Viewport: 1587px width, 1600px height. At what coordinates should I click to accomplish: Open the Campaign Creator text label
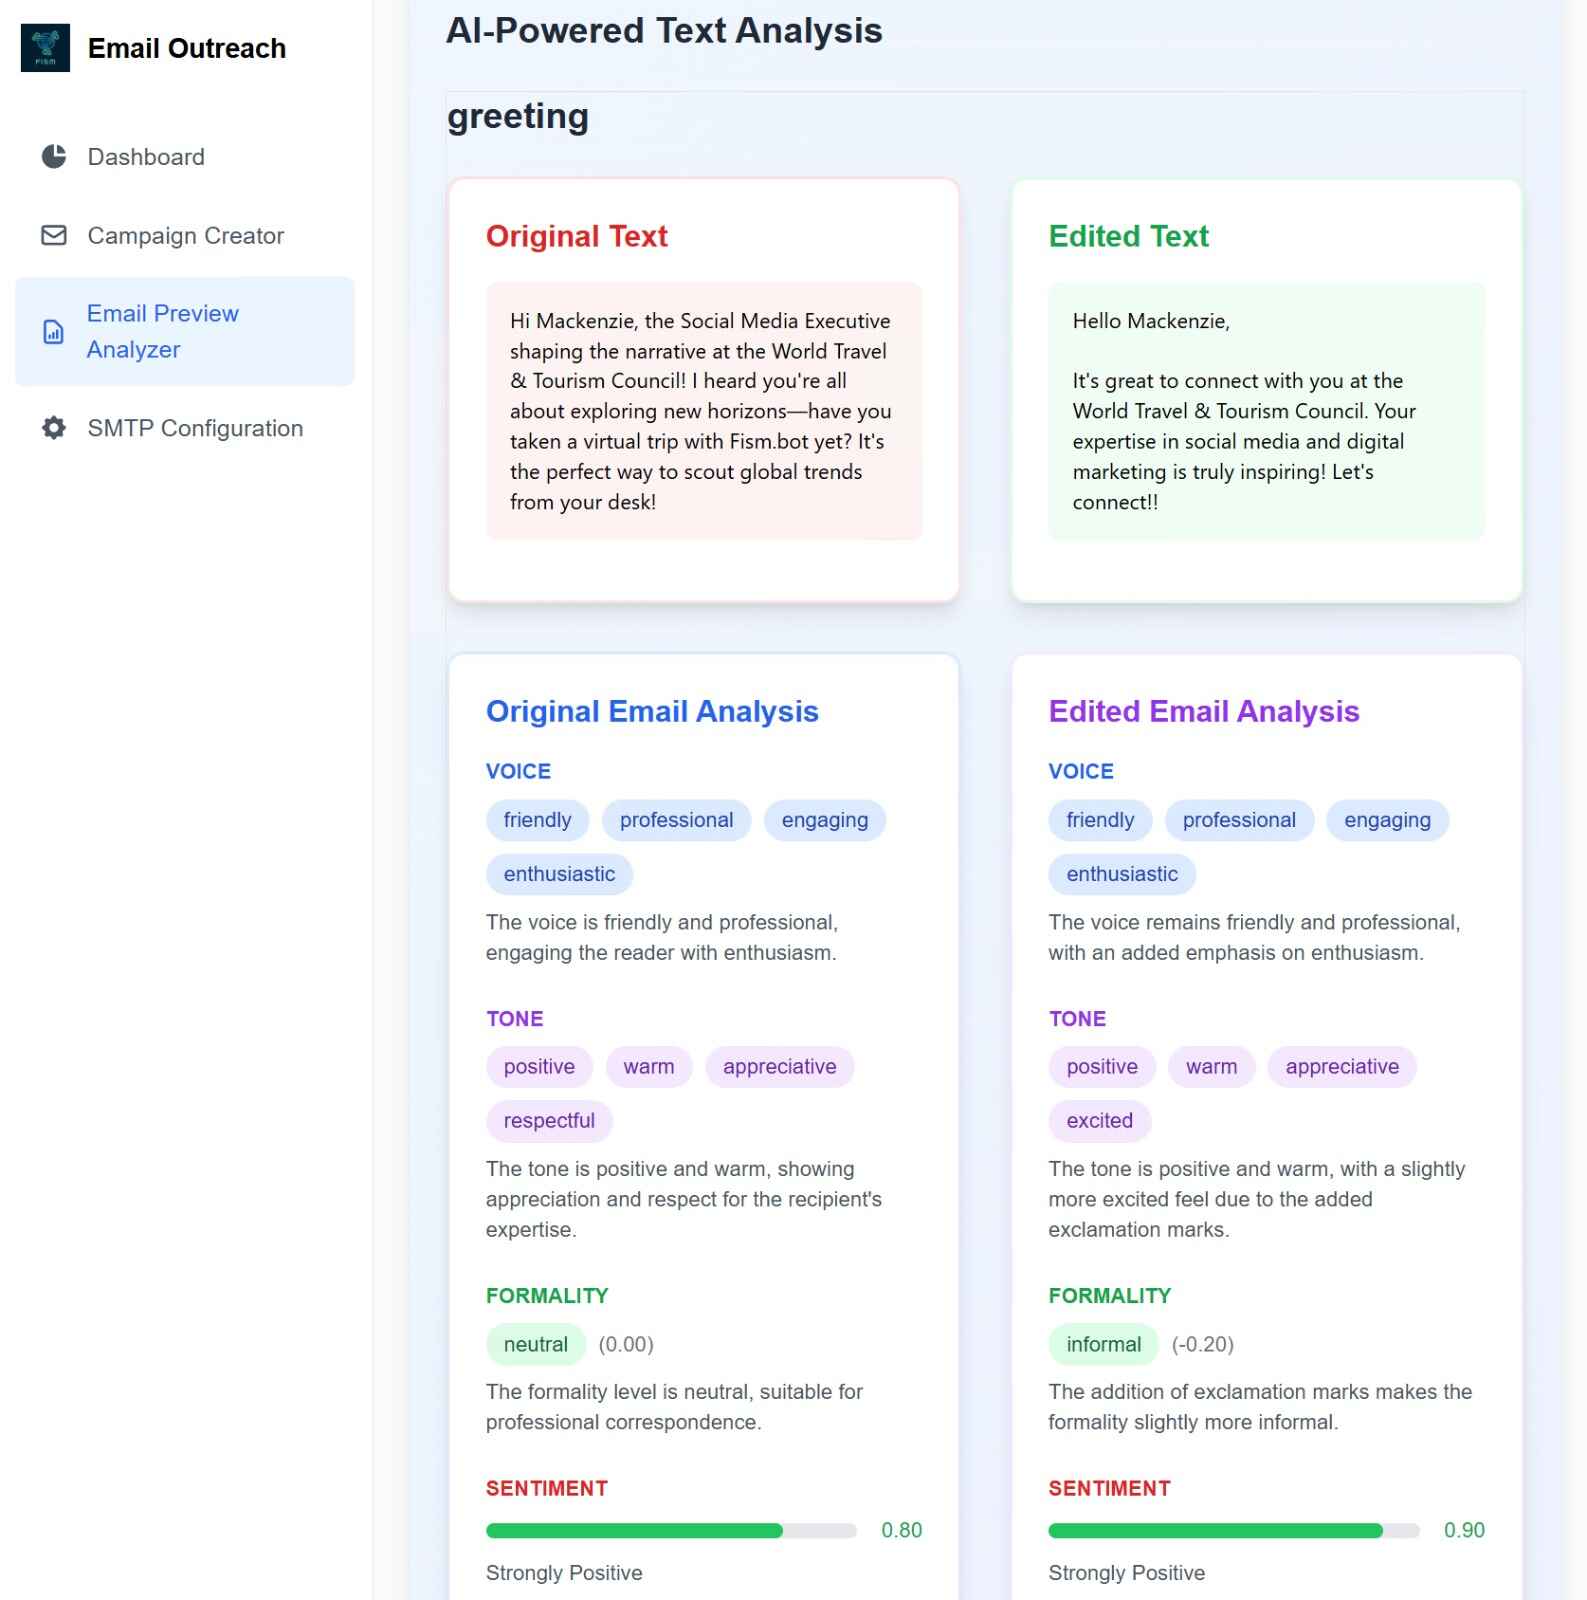(185, 236)
